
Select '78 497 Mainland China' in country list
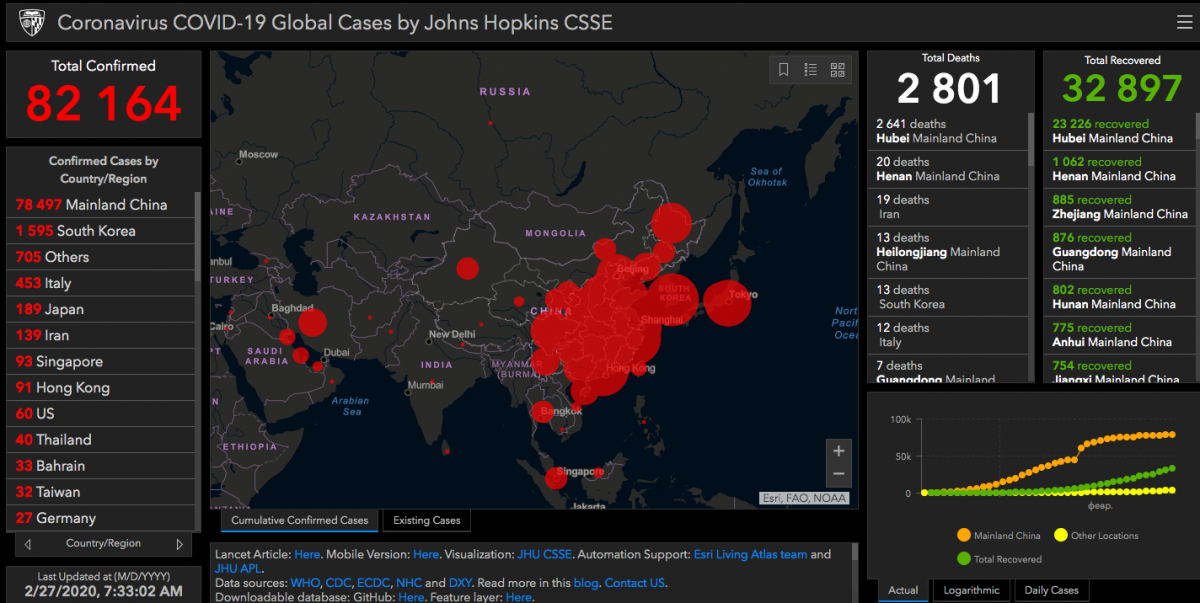tap(100, 205)
